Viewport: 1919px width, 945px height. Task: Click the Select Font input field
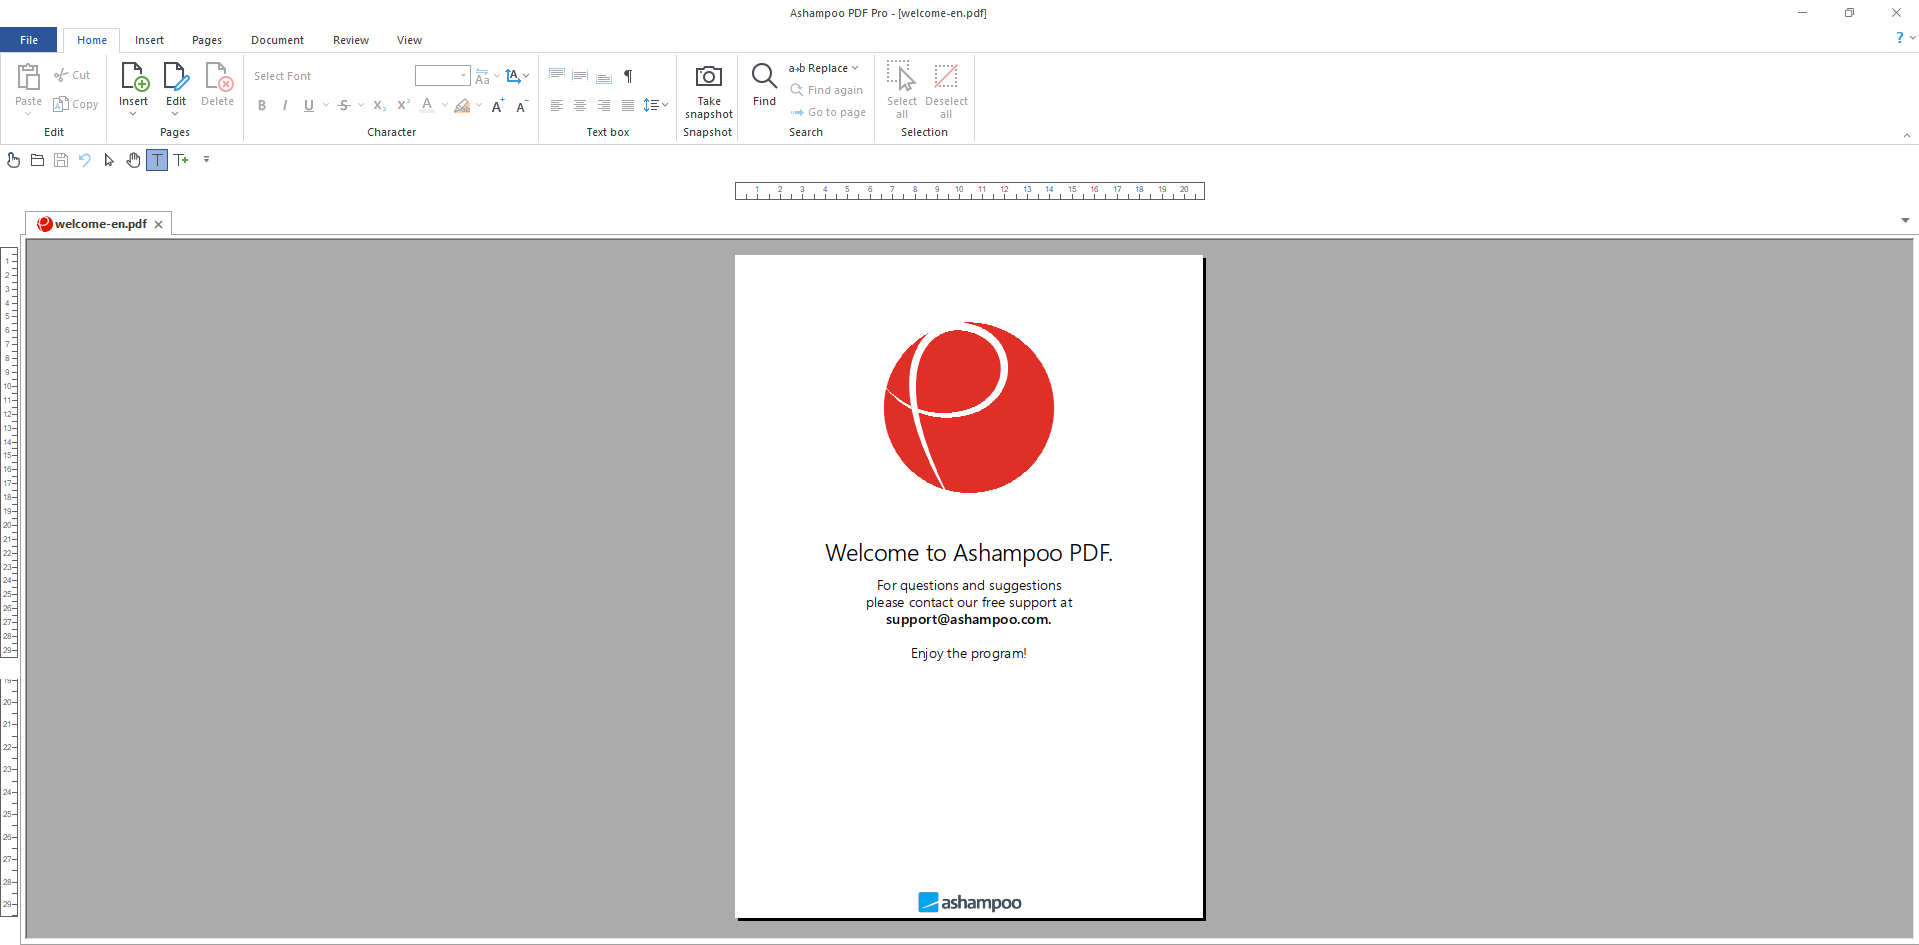pos(330,76)
